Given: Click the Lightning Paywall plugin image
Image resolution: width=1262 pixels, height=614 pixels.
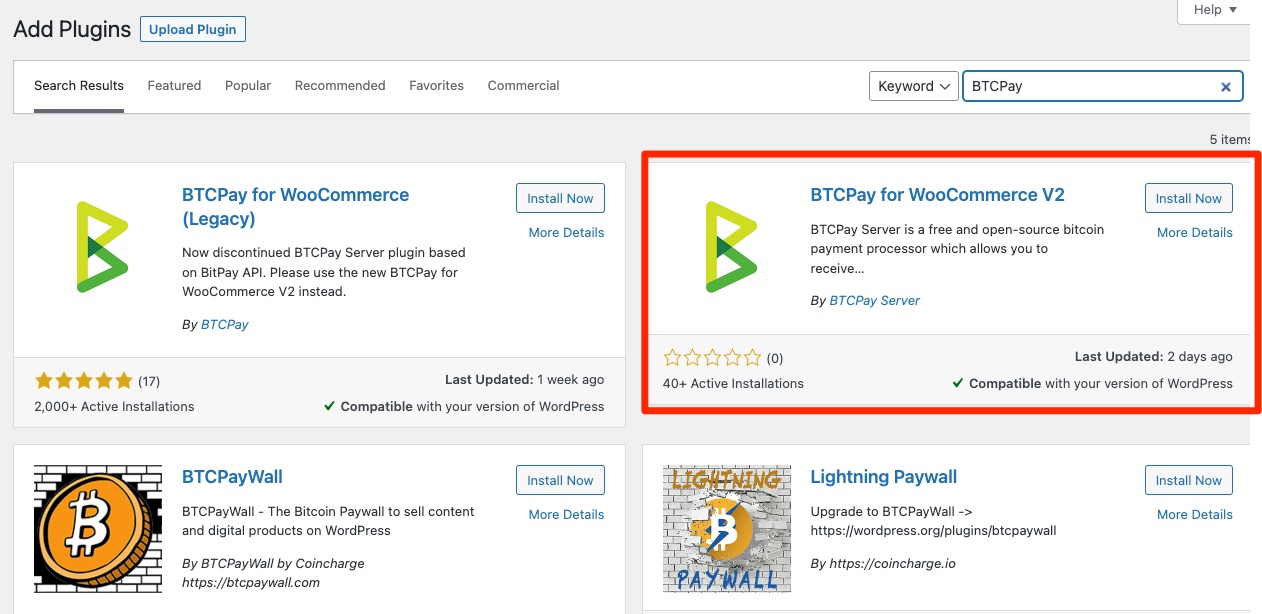Looking at the screenshot, I should pyautogui.click(x=726, y=529).
